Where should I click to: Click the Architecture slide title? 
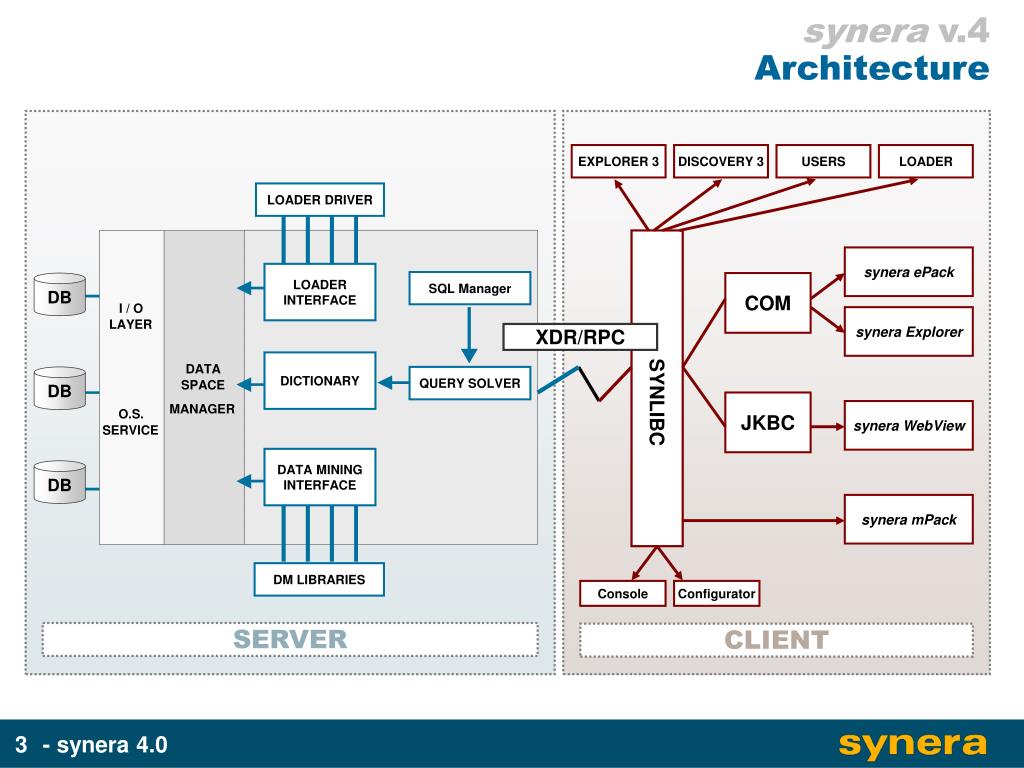872,68
